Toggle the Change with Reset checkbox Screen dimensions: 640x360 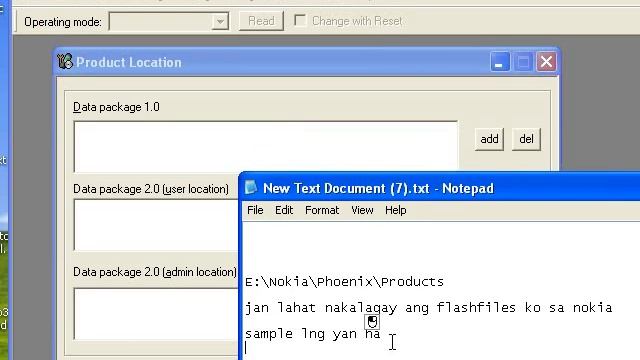300,20
